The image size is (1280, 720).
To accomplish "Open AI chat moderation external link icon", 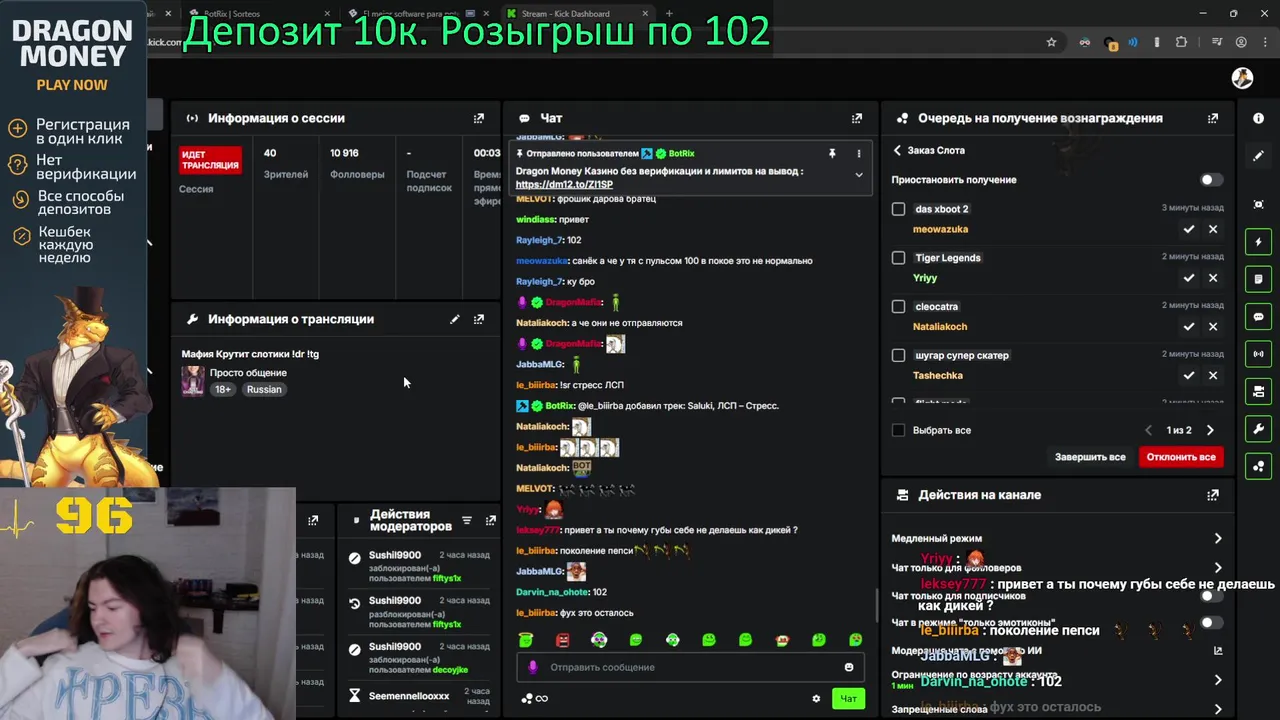I will click(x=1217, y=650).
